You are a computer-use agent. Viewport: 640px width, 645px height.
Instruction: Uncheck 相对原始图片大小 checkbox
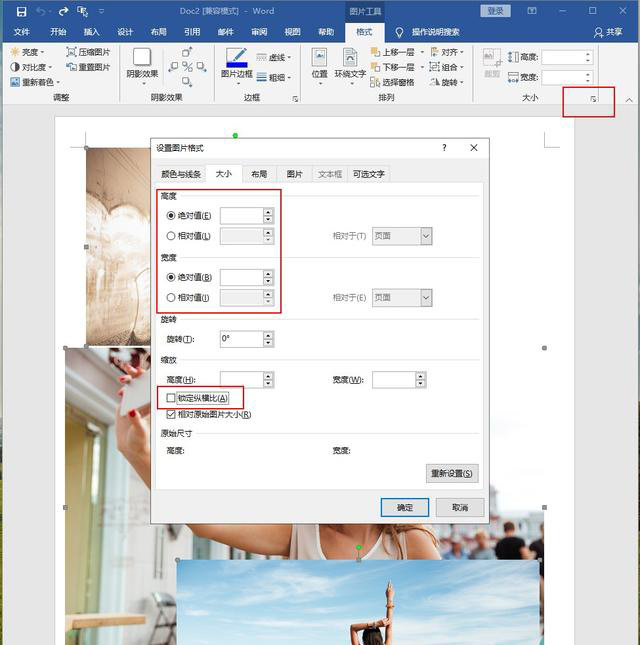pos(171,414)
